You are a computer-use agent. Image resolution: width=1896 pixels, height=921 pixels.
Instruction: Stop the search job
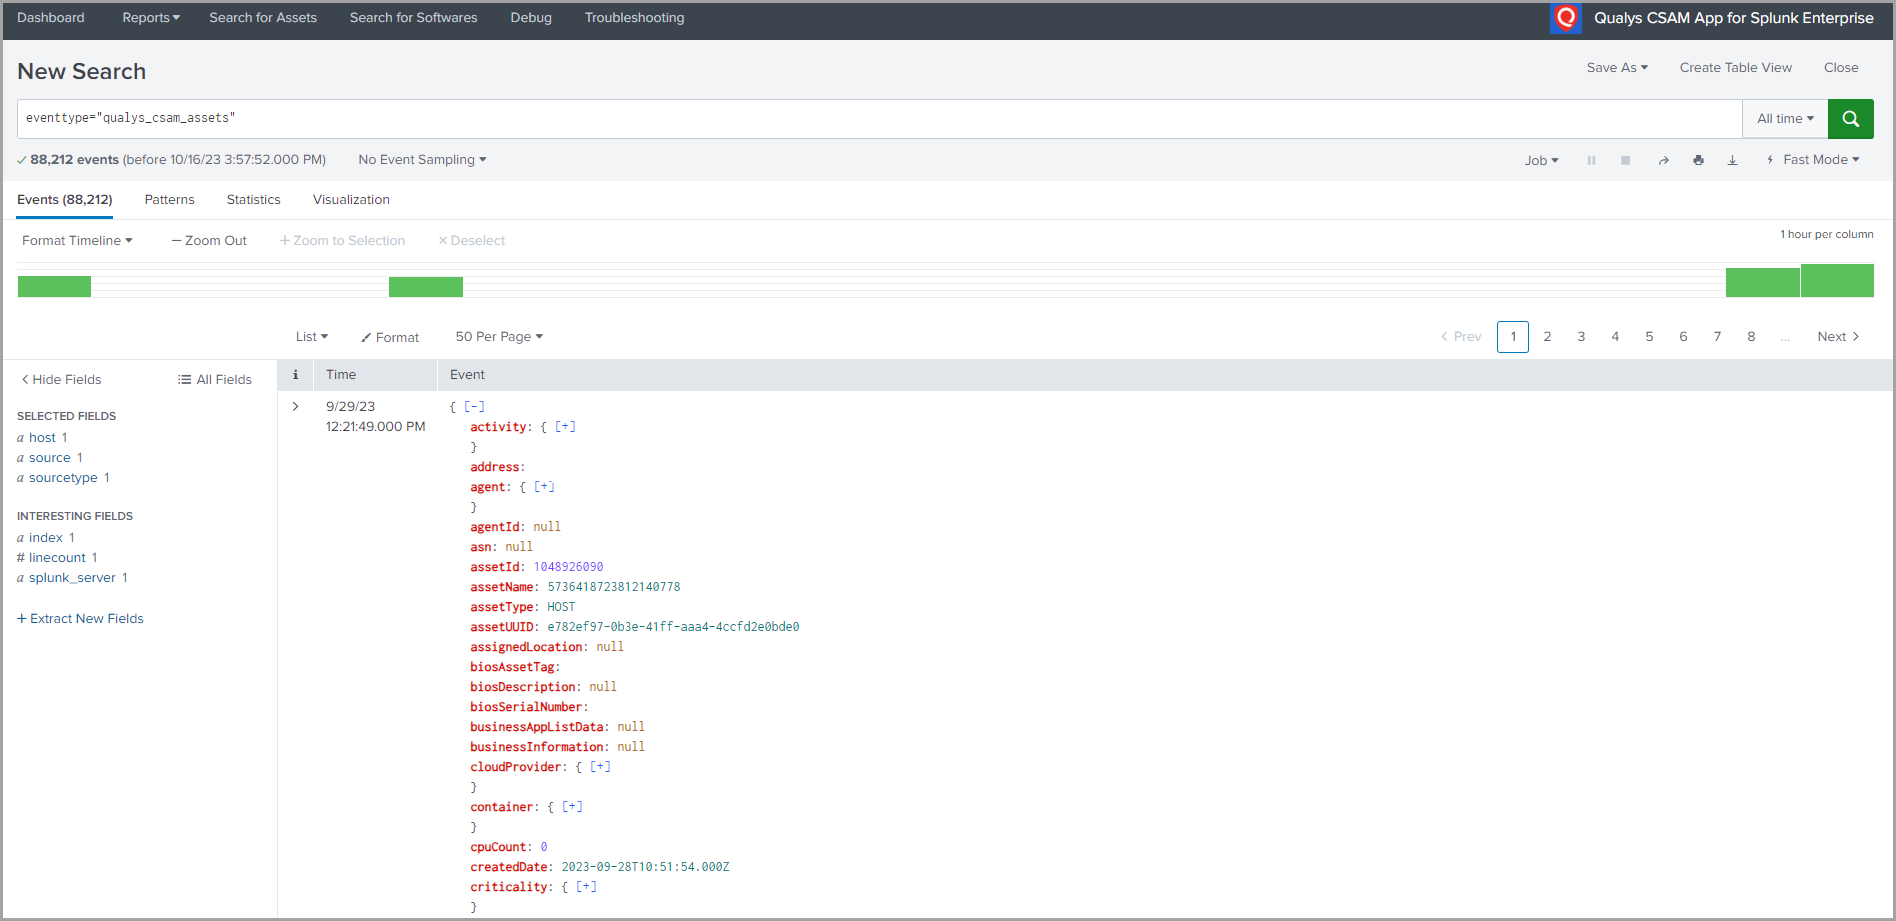[1625, 160]
